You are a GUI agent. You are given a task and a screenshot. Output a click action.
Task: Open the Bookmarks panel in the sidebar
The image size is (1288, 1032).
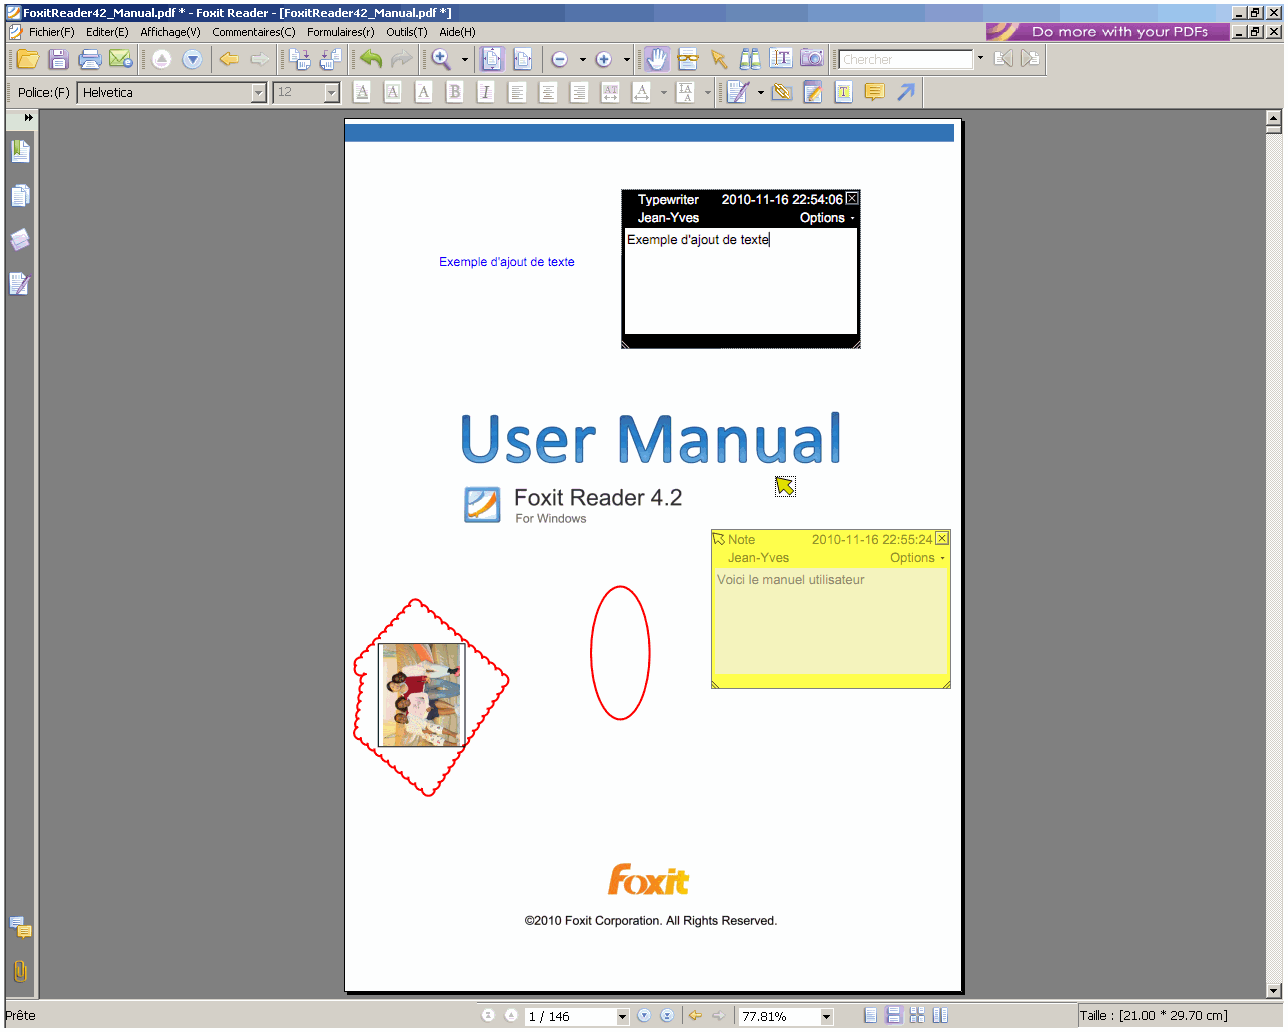pyautogui.click(x=20, y=151)
